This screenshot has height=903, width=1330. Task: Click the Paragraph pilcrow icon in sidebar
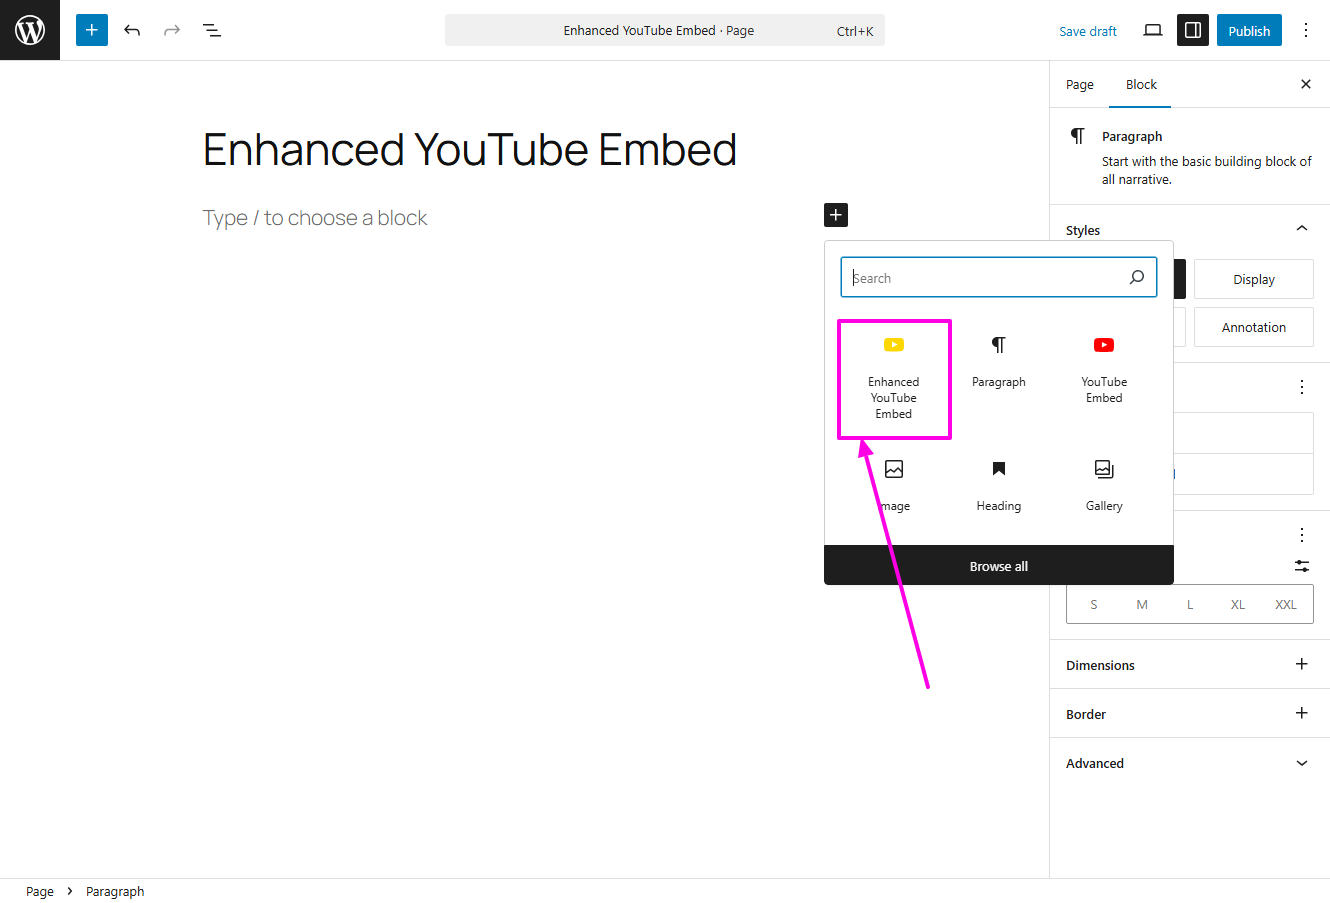click(x=1078, y=136)
